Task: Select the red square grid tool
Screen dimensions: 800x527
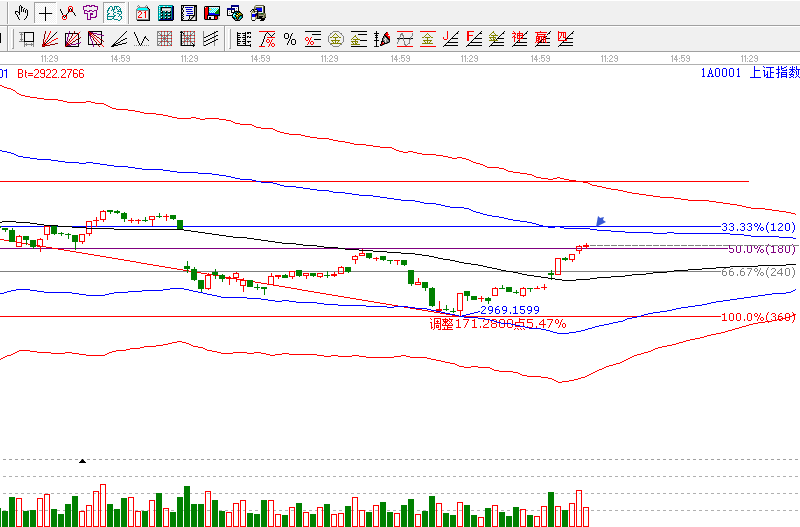Action: [165, 39]
